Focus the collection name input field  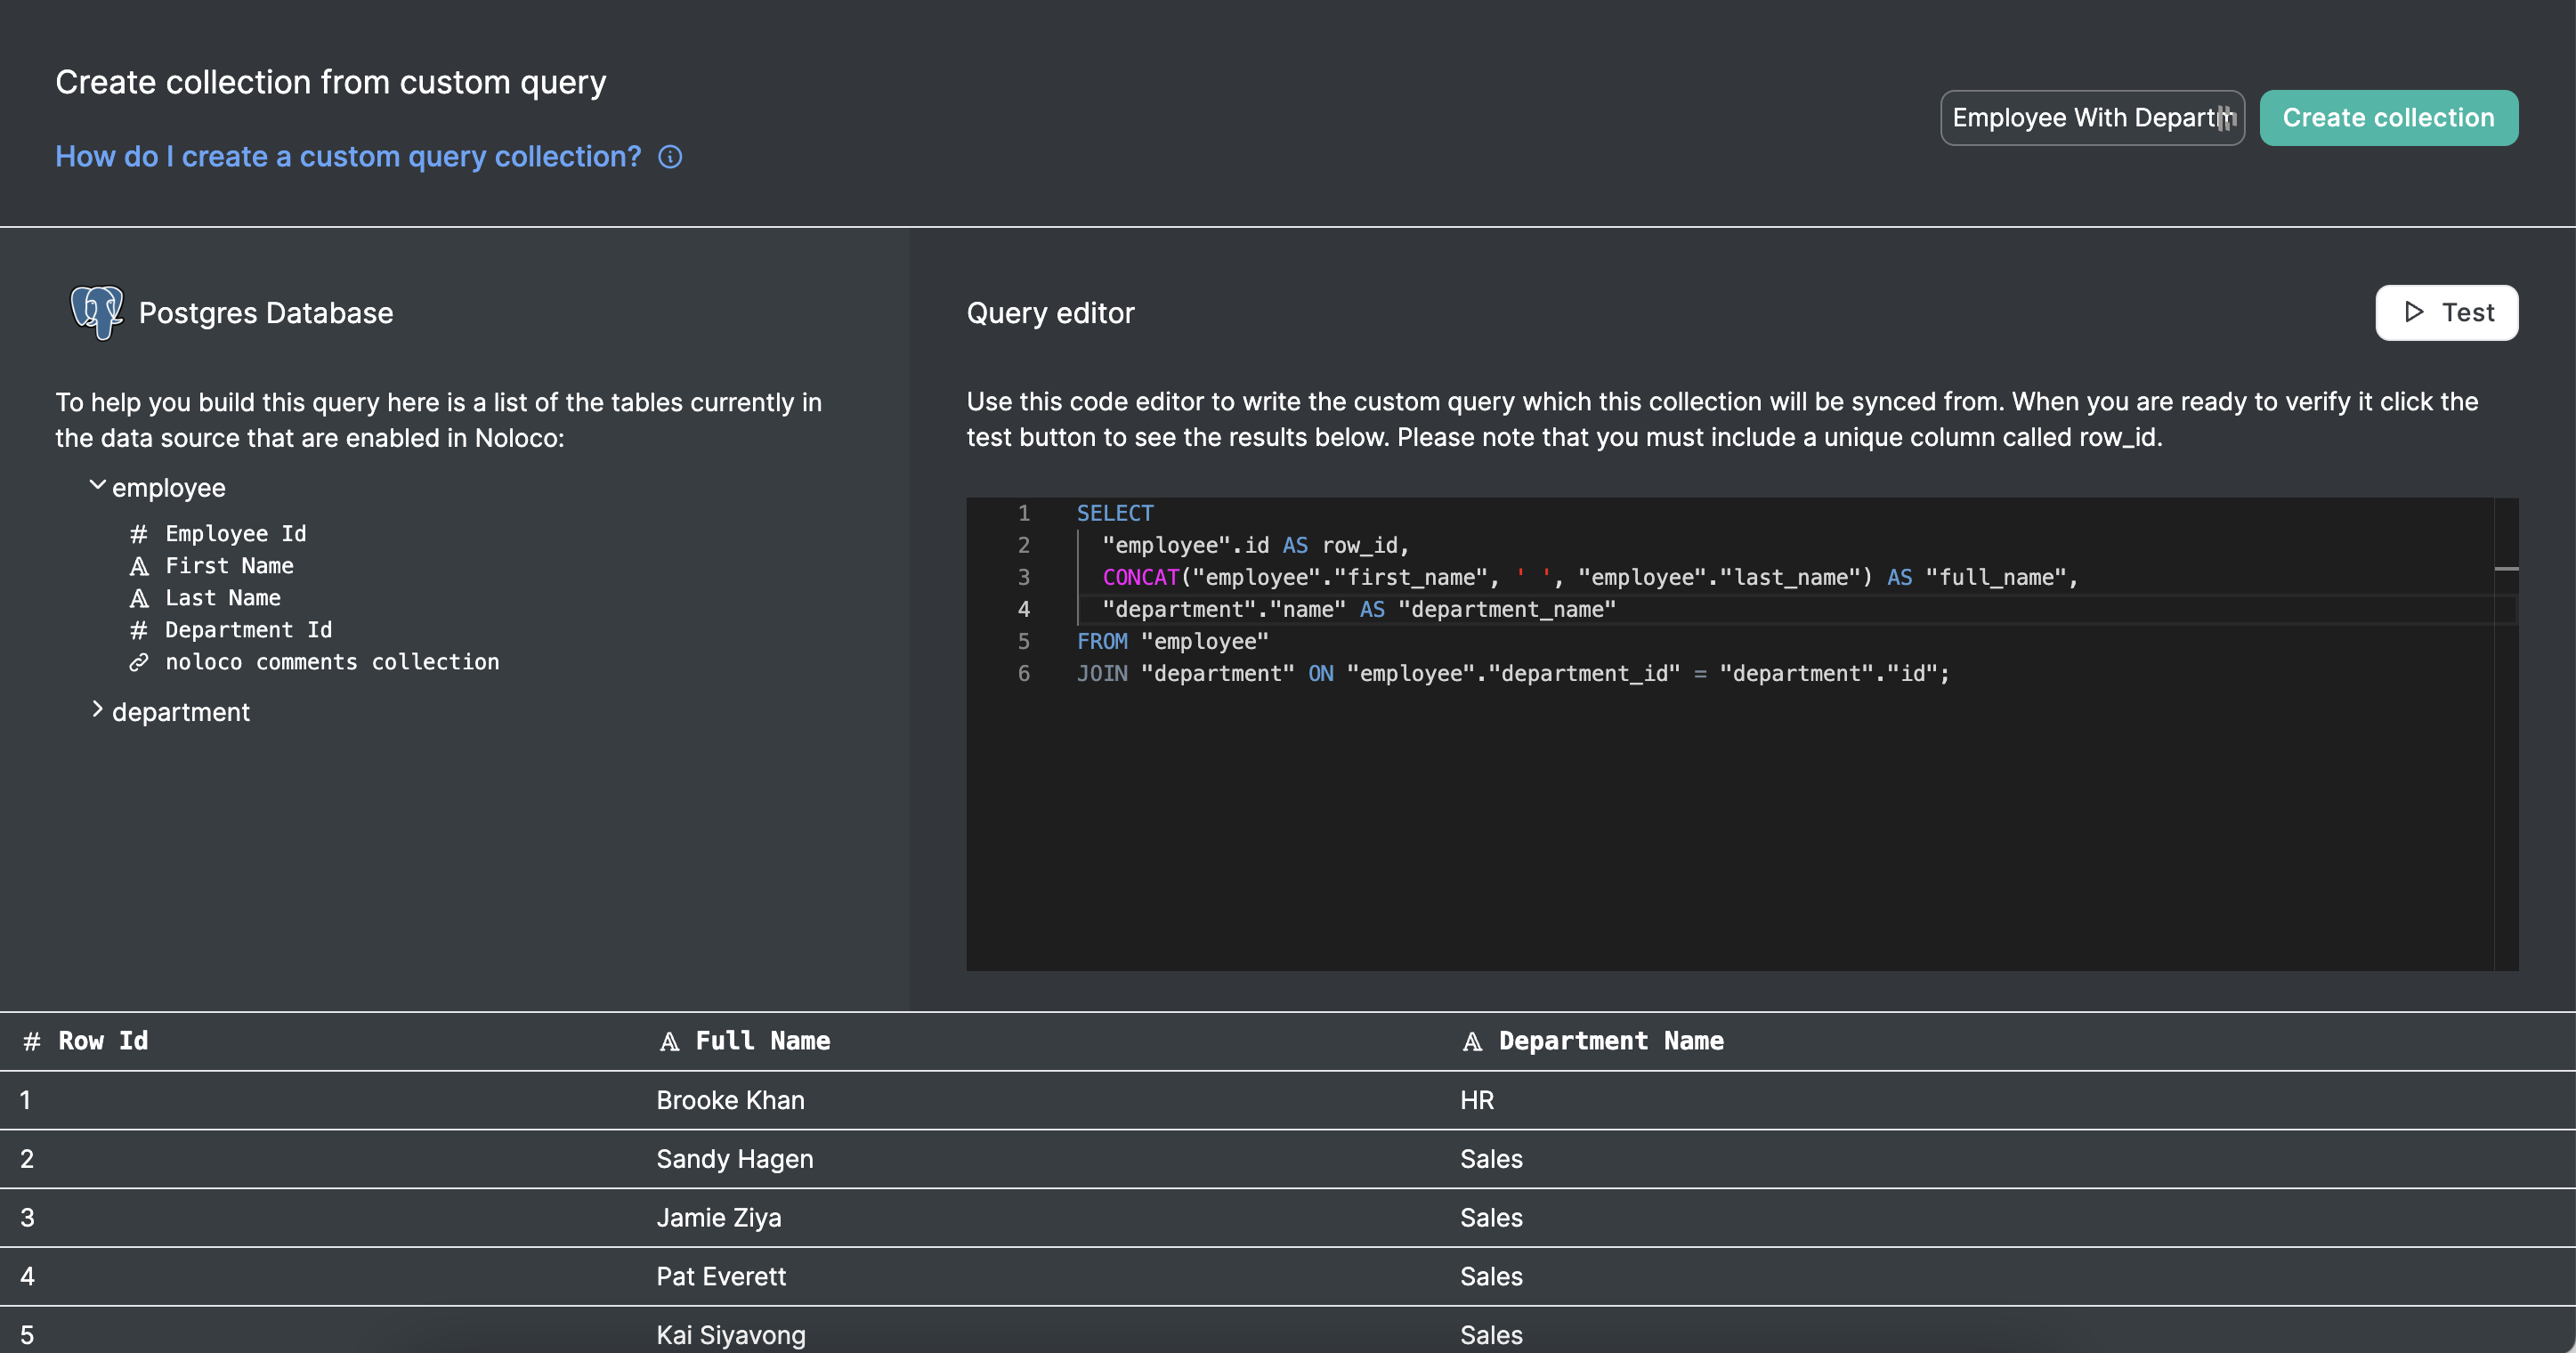click(x=2080, y=118)
